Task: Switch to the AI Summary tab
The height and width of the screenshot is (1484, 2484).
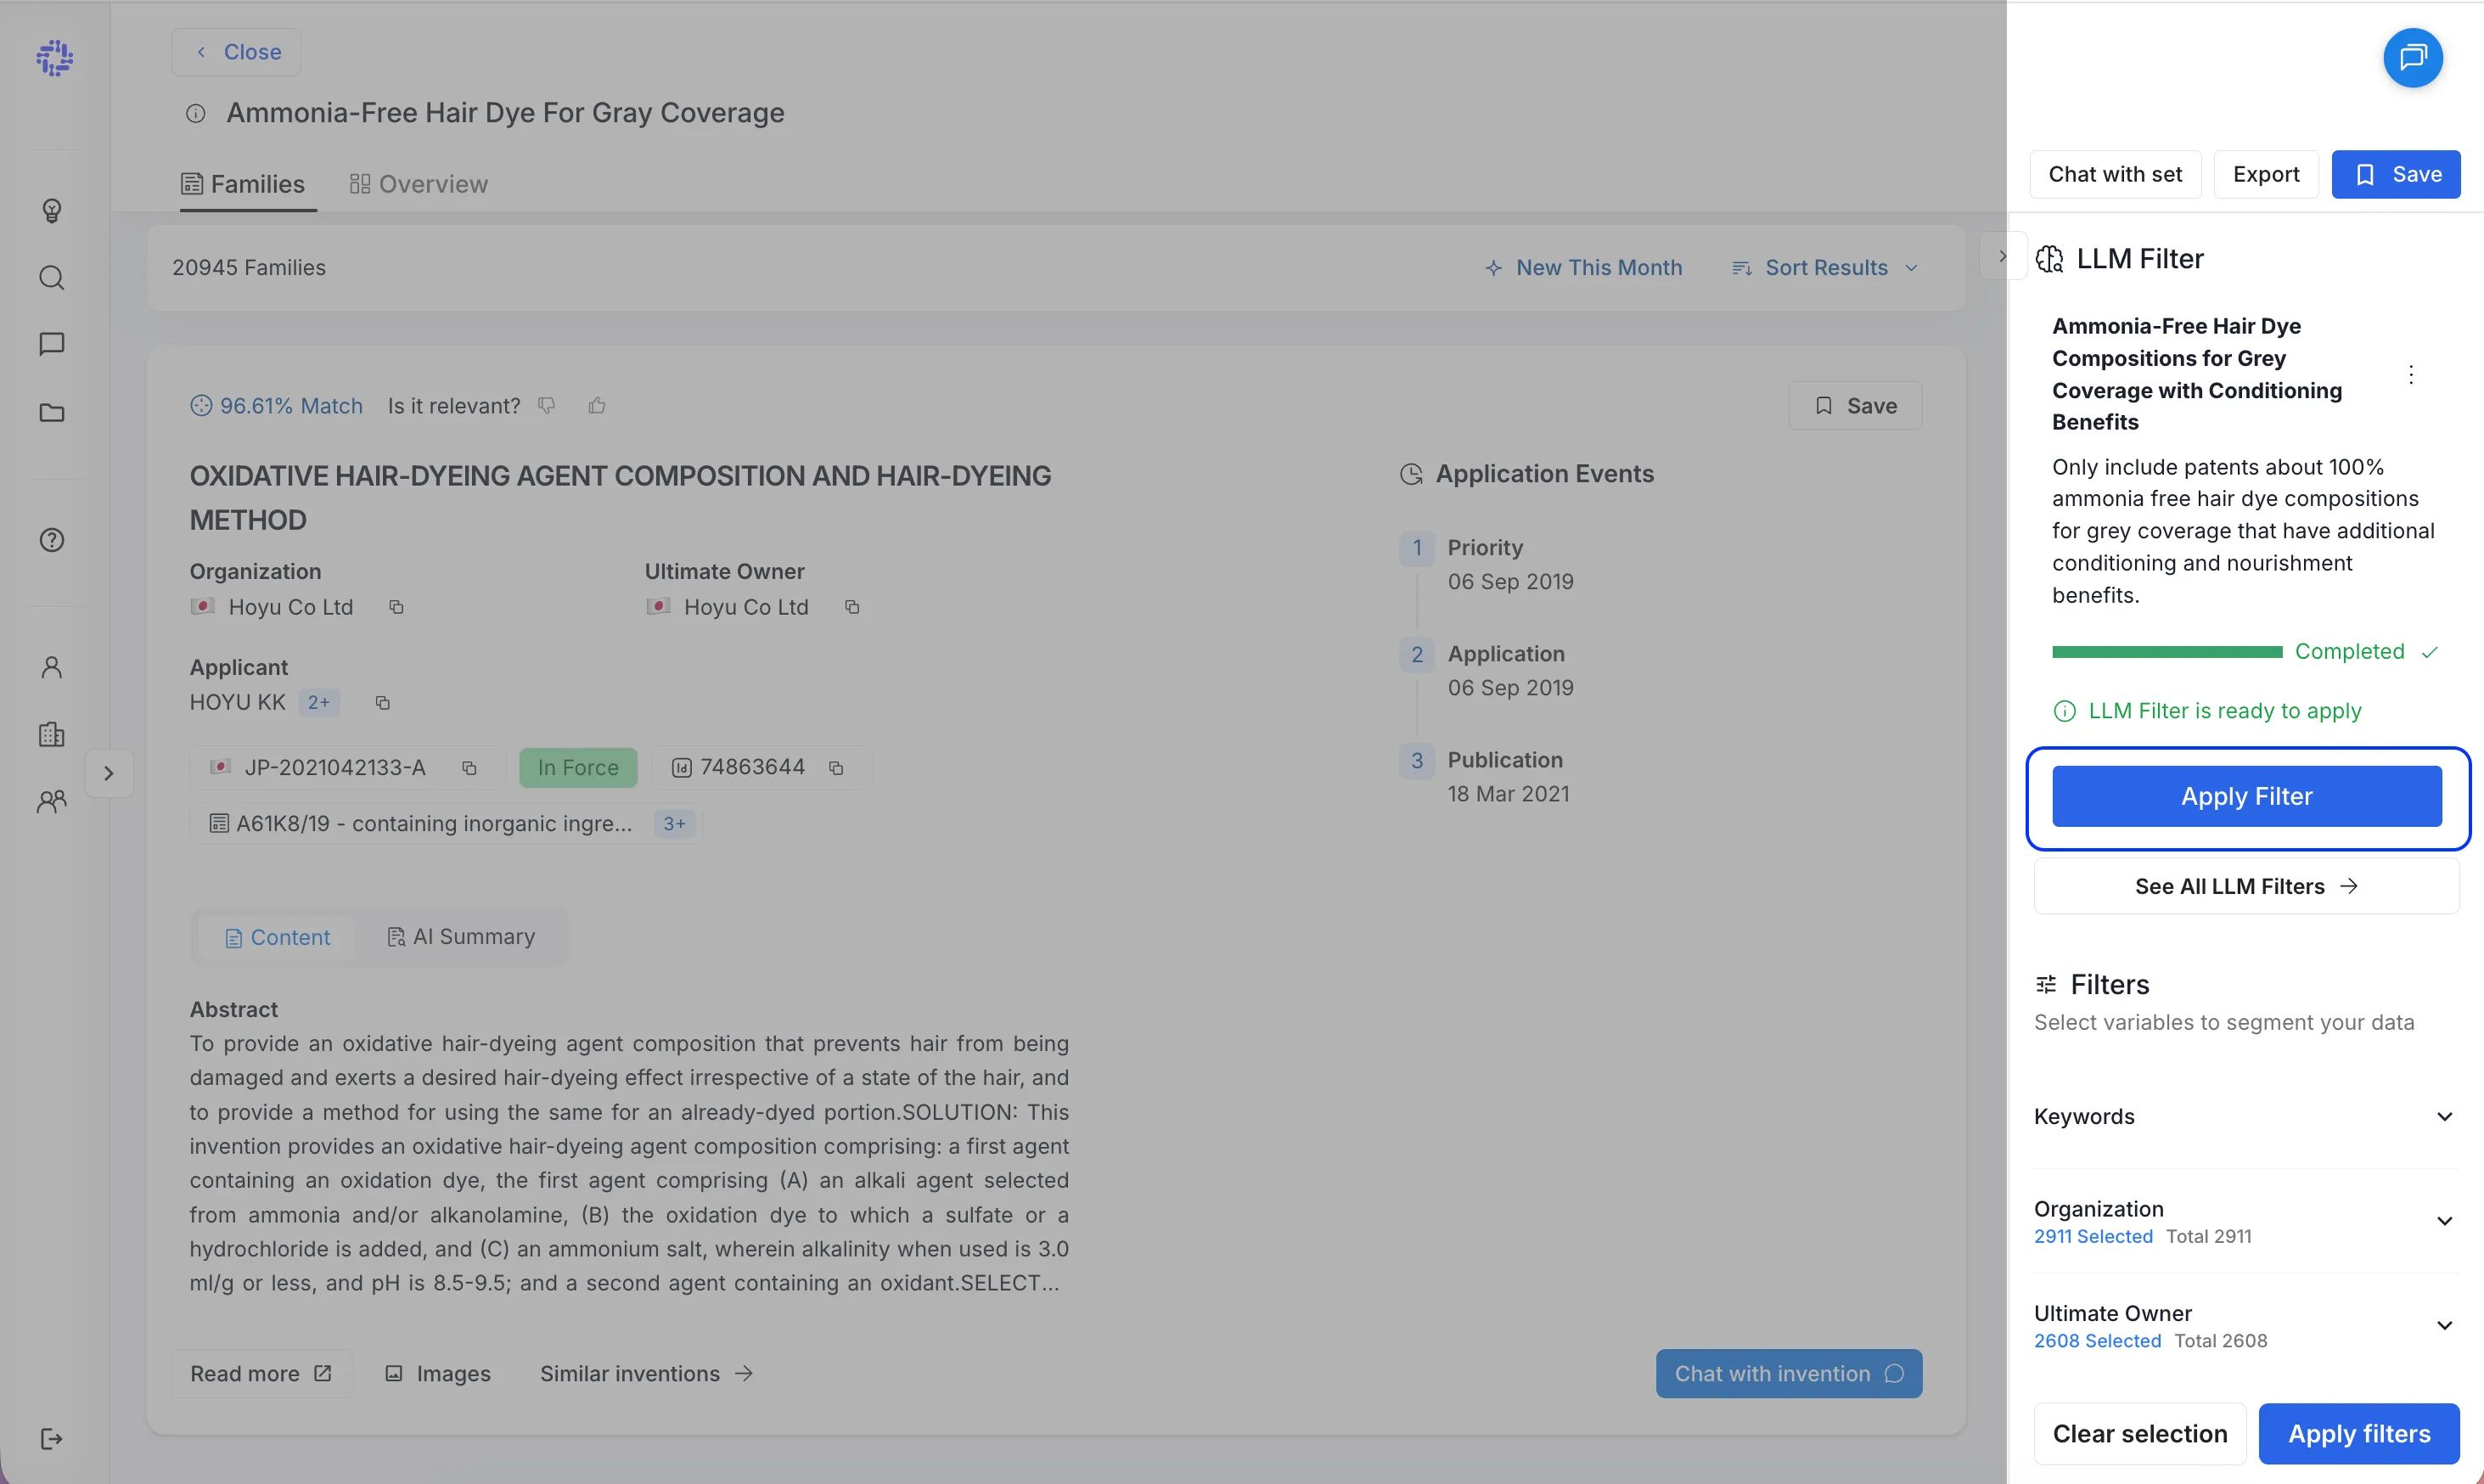Action: [461, 937]
